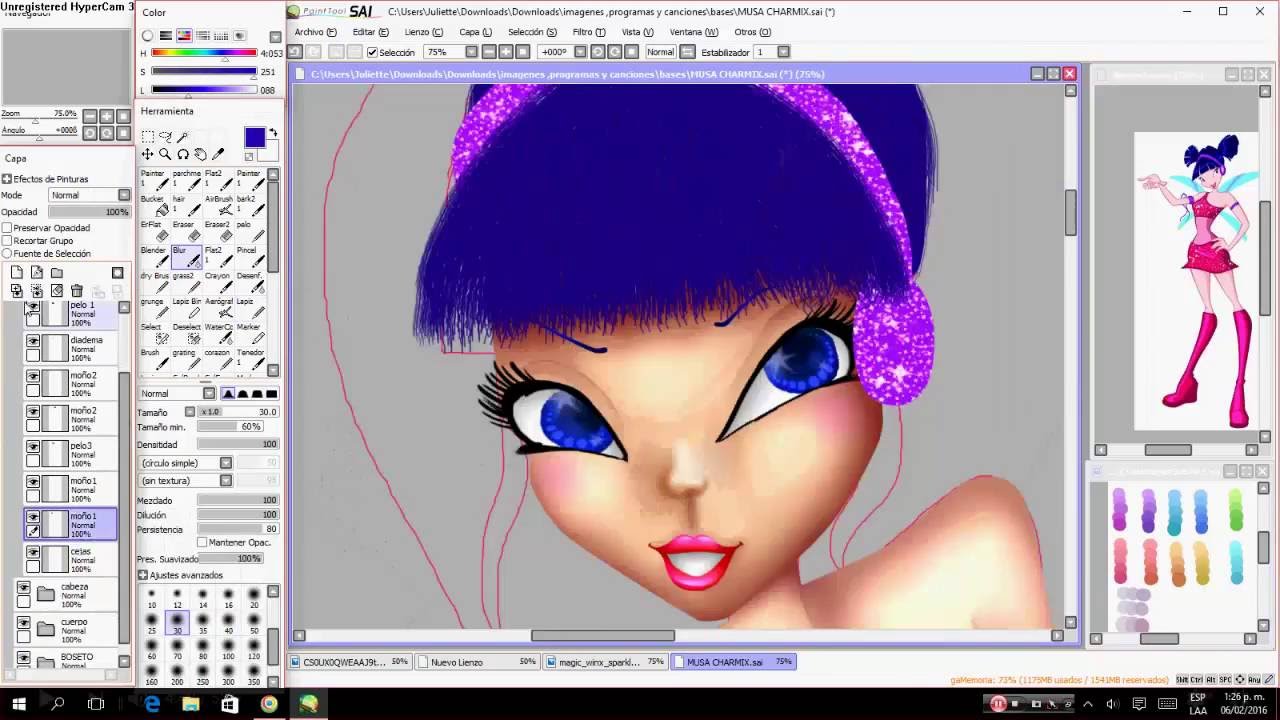Choose the Select pen tool
Image resolution: width=1280 pixels, height=720 pixels.
(155, 333)
